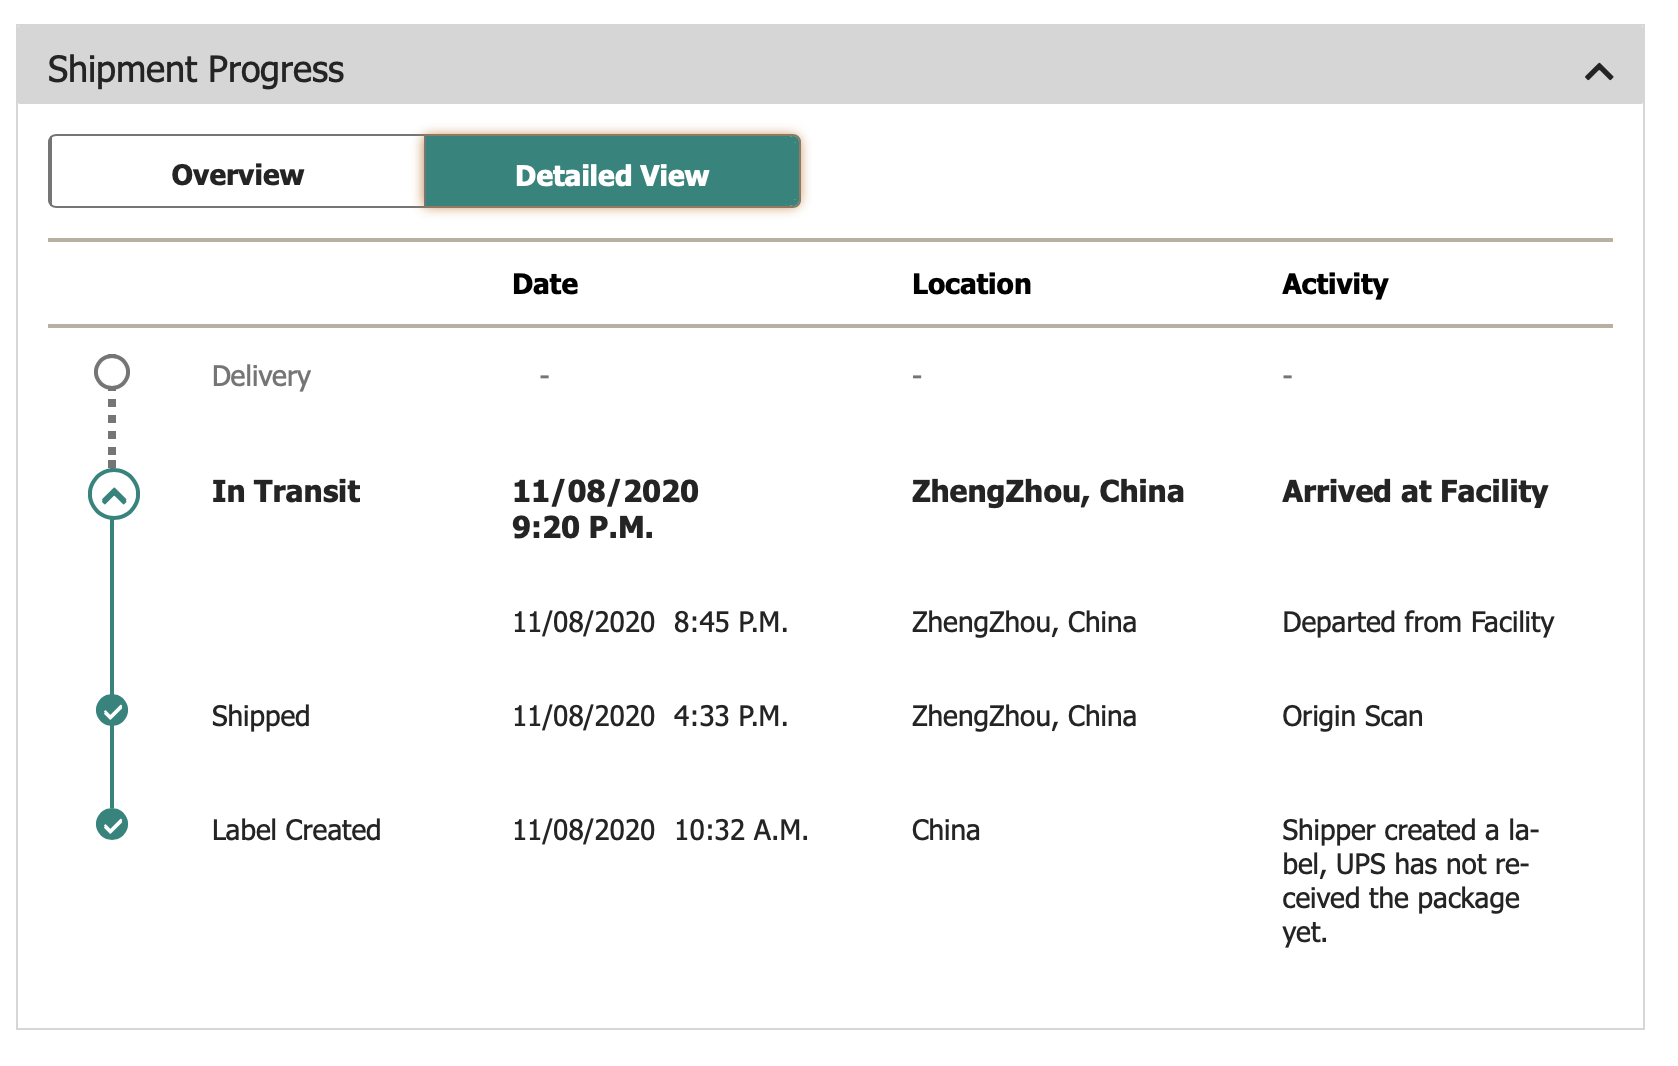Click the Date column header
1678x1066 pixels.
[x=545, y=284]
